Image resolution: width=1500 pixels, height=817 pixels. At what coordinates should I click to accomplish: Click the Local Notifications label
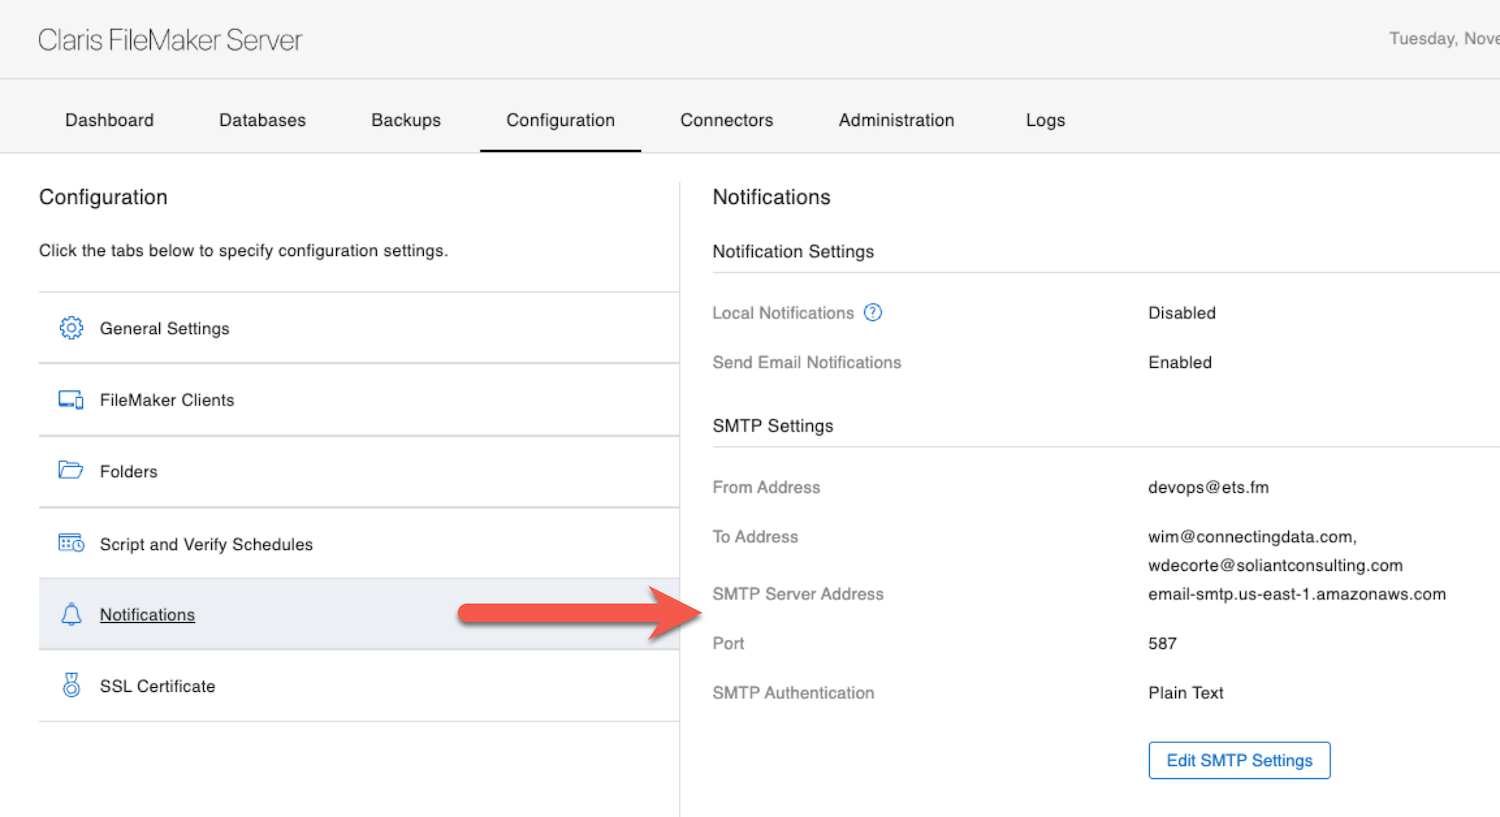(x=783, y=313)
